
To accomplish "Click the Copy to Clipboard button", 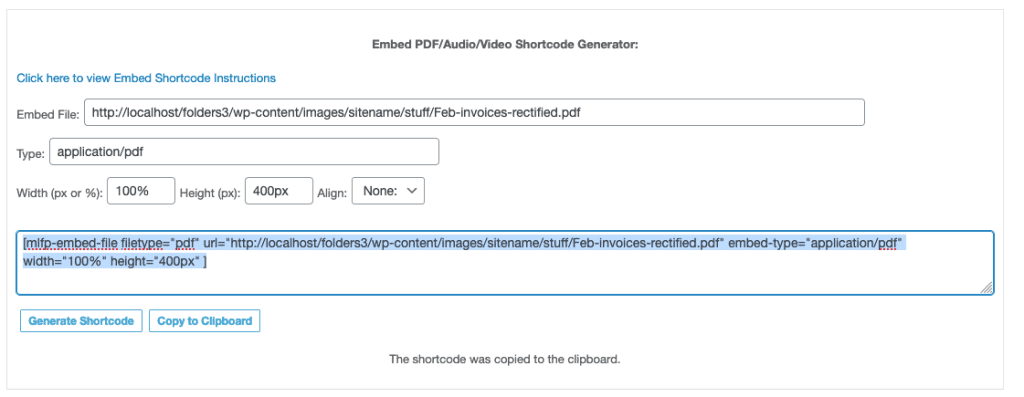I will [204, 321].
